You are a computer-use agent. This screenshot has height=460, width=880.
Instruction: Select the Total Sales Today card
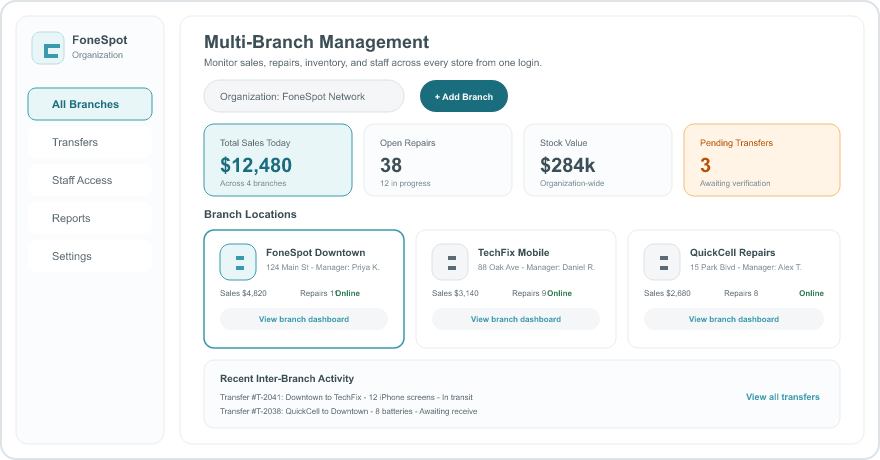click(x=278, y=160)
